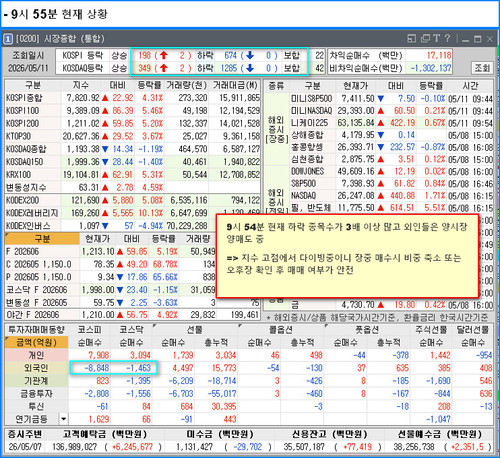Select the KOSPI종합 row label
Viewport: 500px width, 458px height.
click(x=24, y=98)
